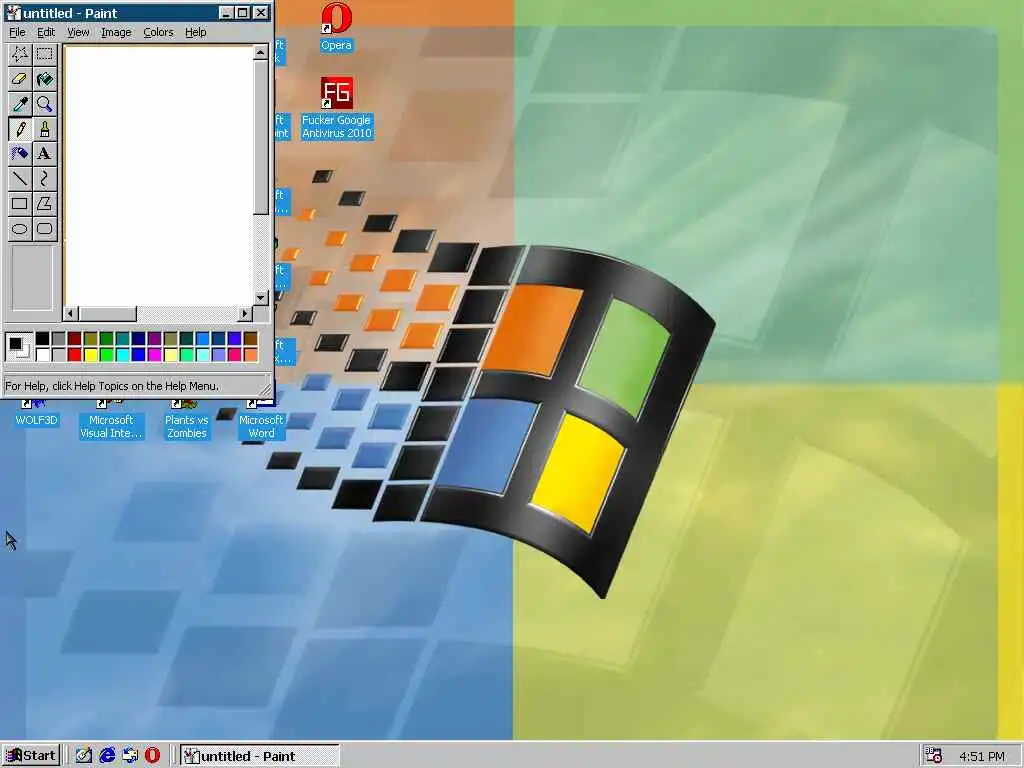Pick the bright green color swatch

[106, 355]
